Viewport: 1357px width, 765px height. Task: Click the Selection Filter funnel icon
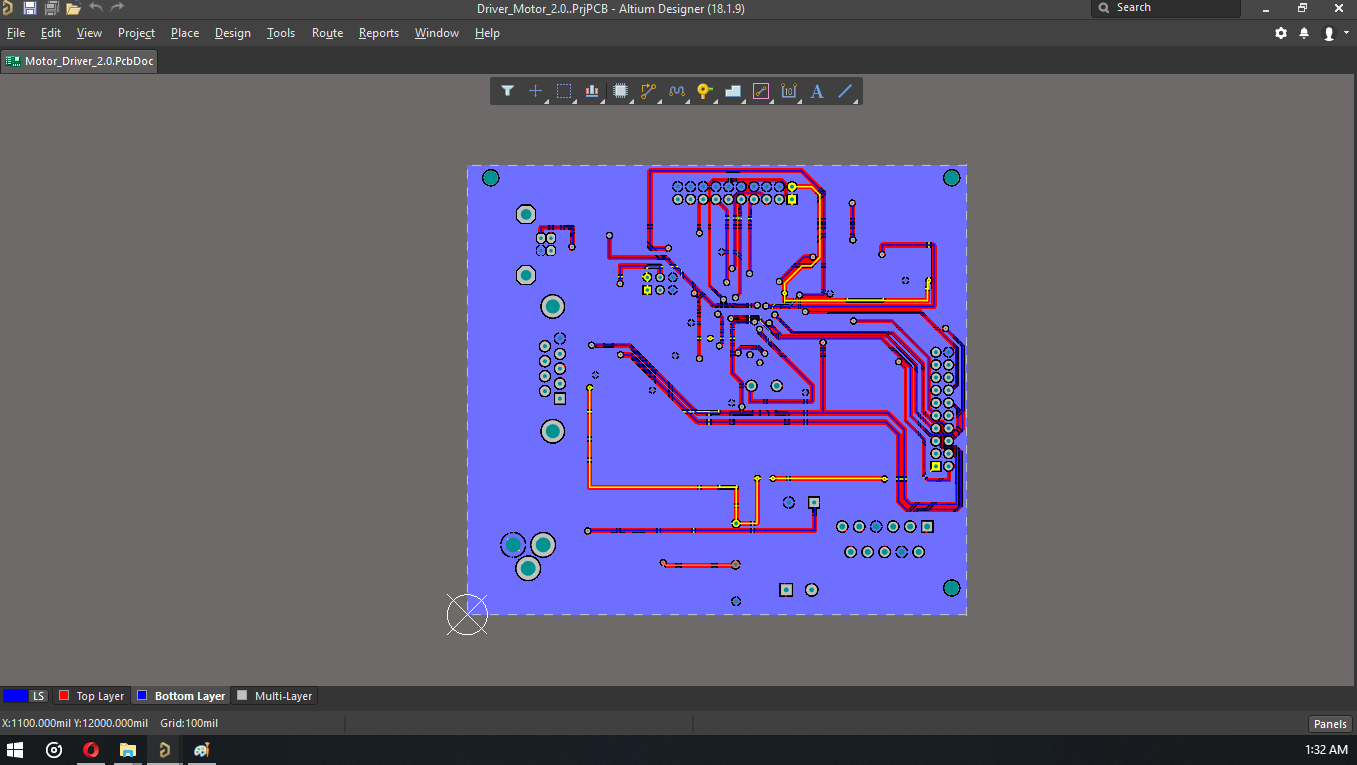click(508, 91)
